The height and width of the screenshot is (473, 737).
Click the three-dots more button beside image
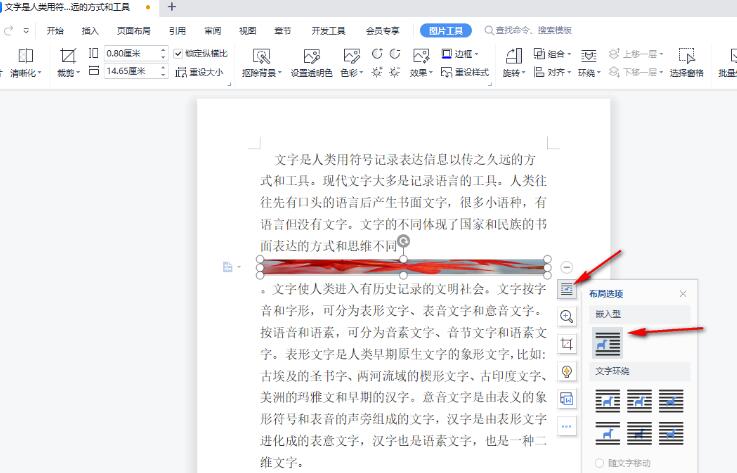pyautogui.click(x=567, y=426)
